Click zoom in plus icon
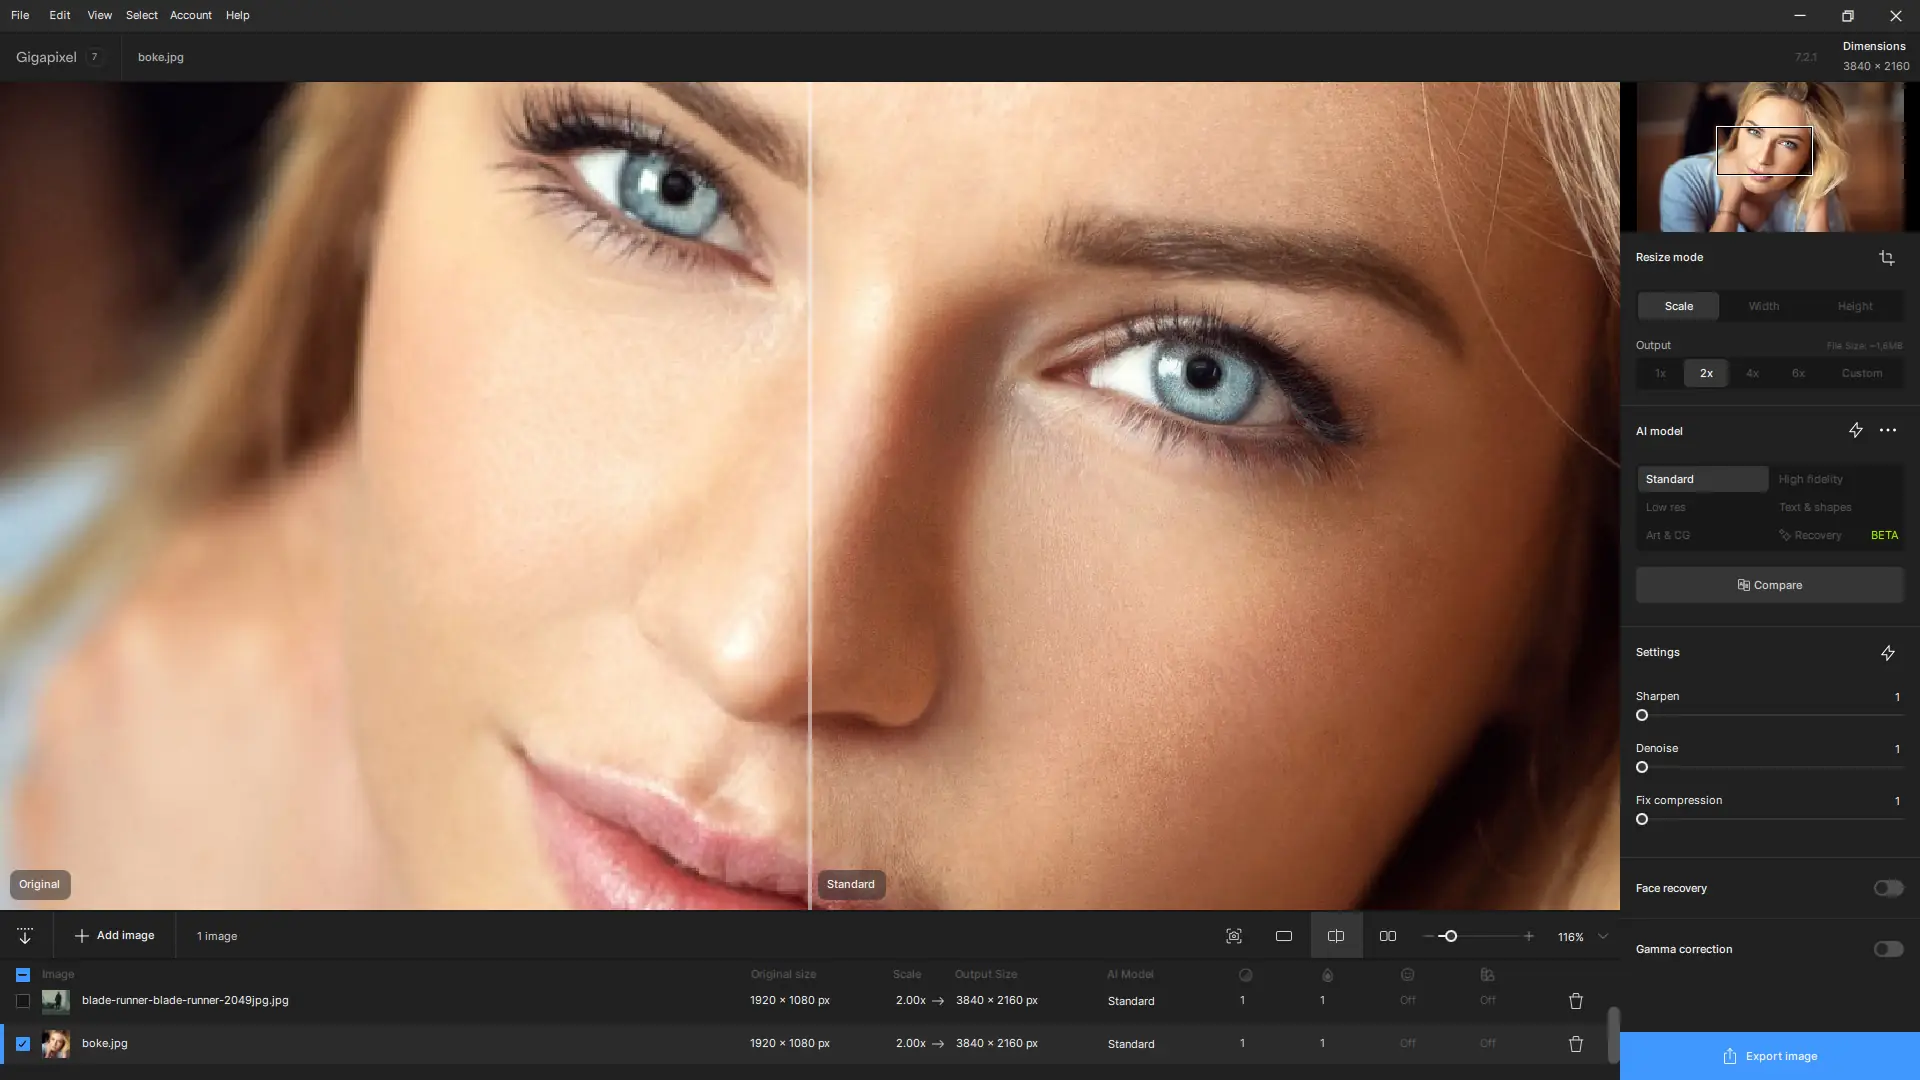Viewport: 1920px width, 1080px height. tap(1528, 937)
